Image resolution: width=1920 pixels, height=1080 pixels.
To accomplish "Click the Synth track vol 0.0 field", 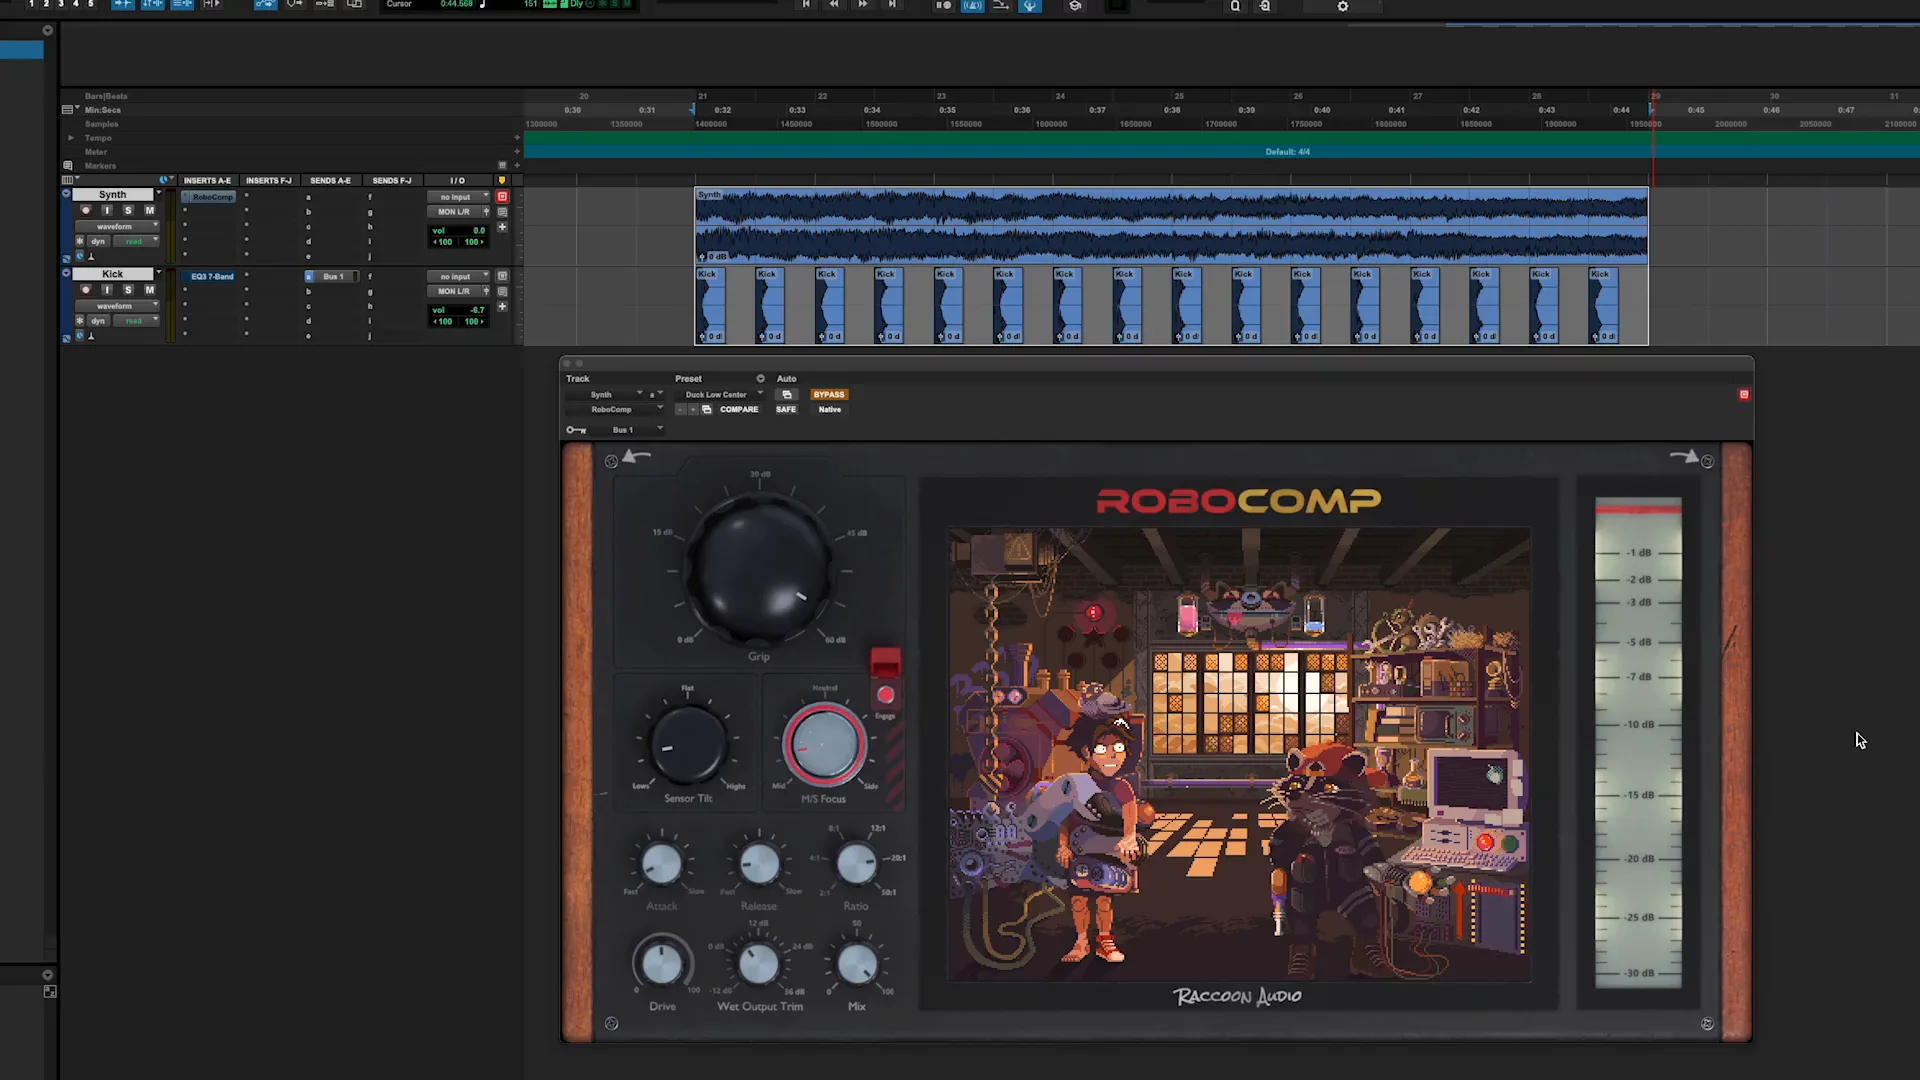I will [459, 230].
